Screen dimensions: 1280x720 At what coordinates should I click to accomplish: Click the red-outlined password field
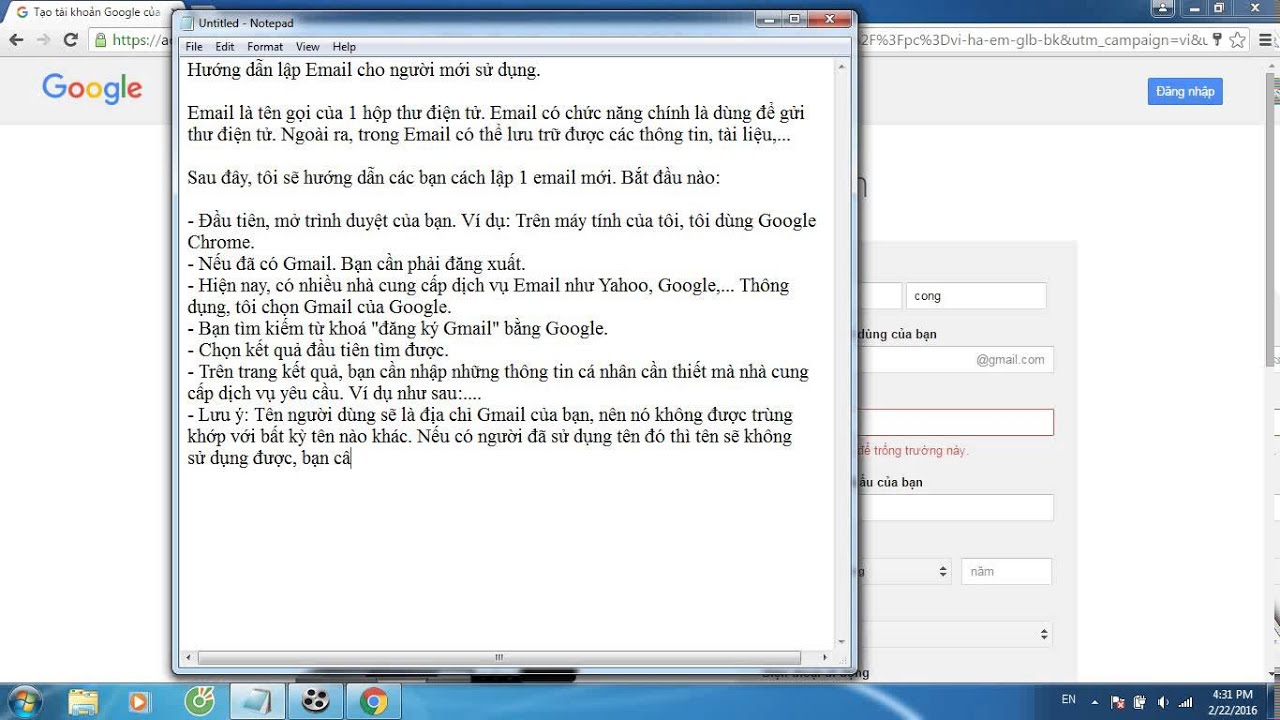(955, 422)
